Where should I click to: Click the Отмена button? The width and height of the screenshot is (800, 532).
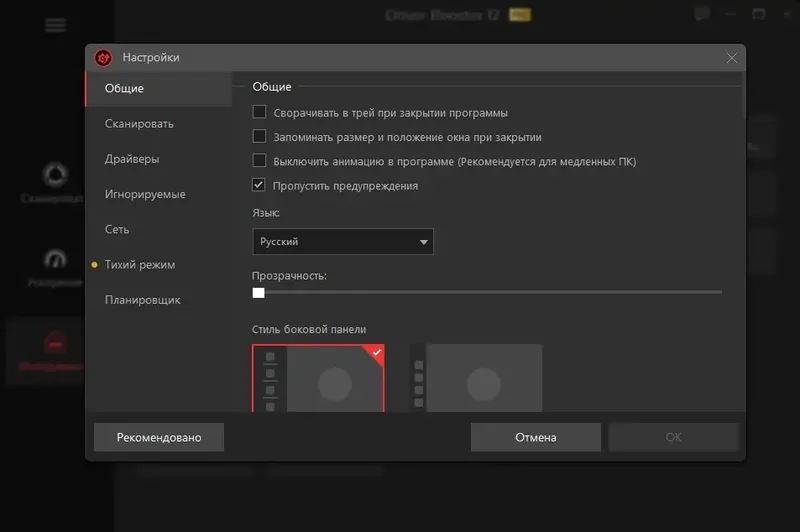coord(536,437)
